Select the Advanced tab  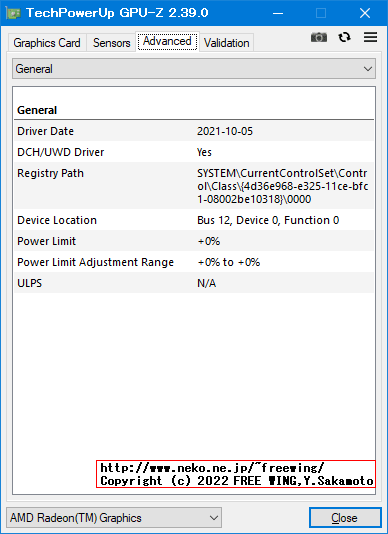pos(167,41)
